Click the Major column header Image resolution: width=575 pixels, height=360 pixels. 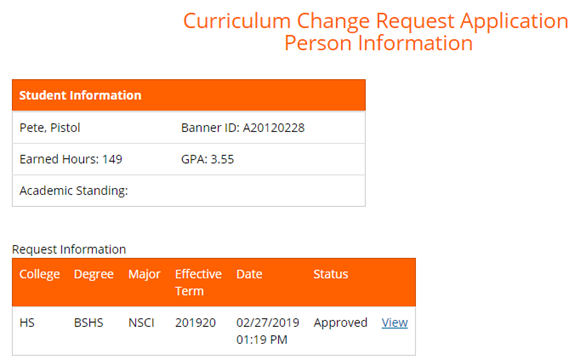point(144,274)
